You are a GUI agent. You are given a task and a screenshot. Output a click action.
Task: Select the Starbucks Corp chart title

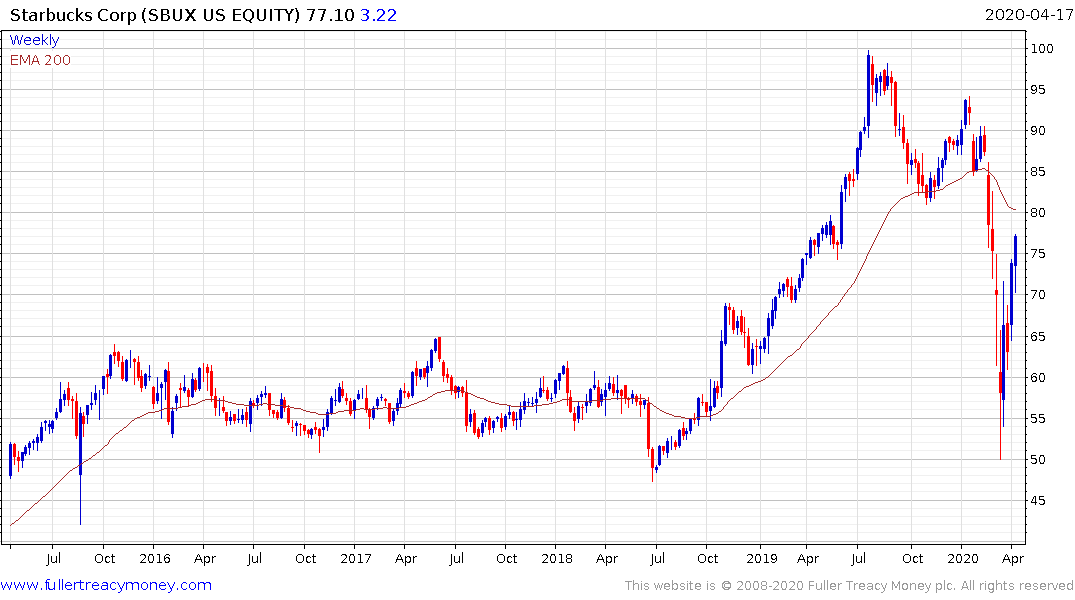click(x=155, y=15)
